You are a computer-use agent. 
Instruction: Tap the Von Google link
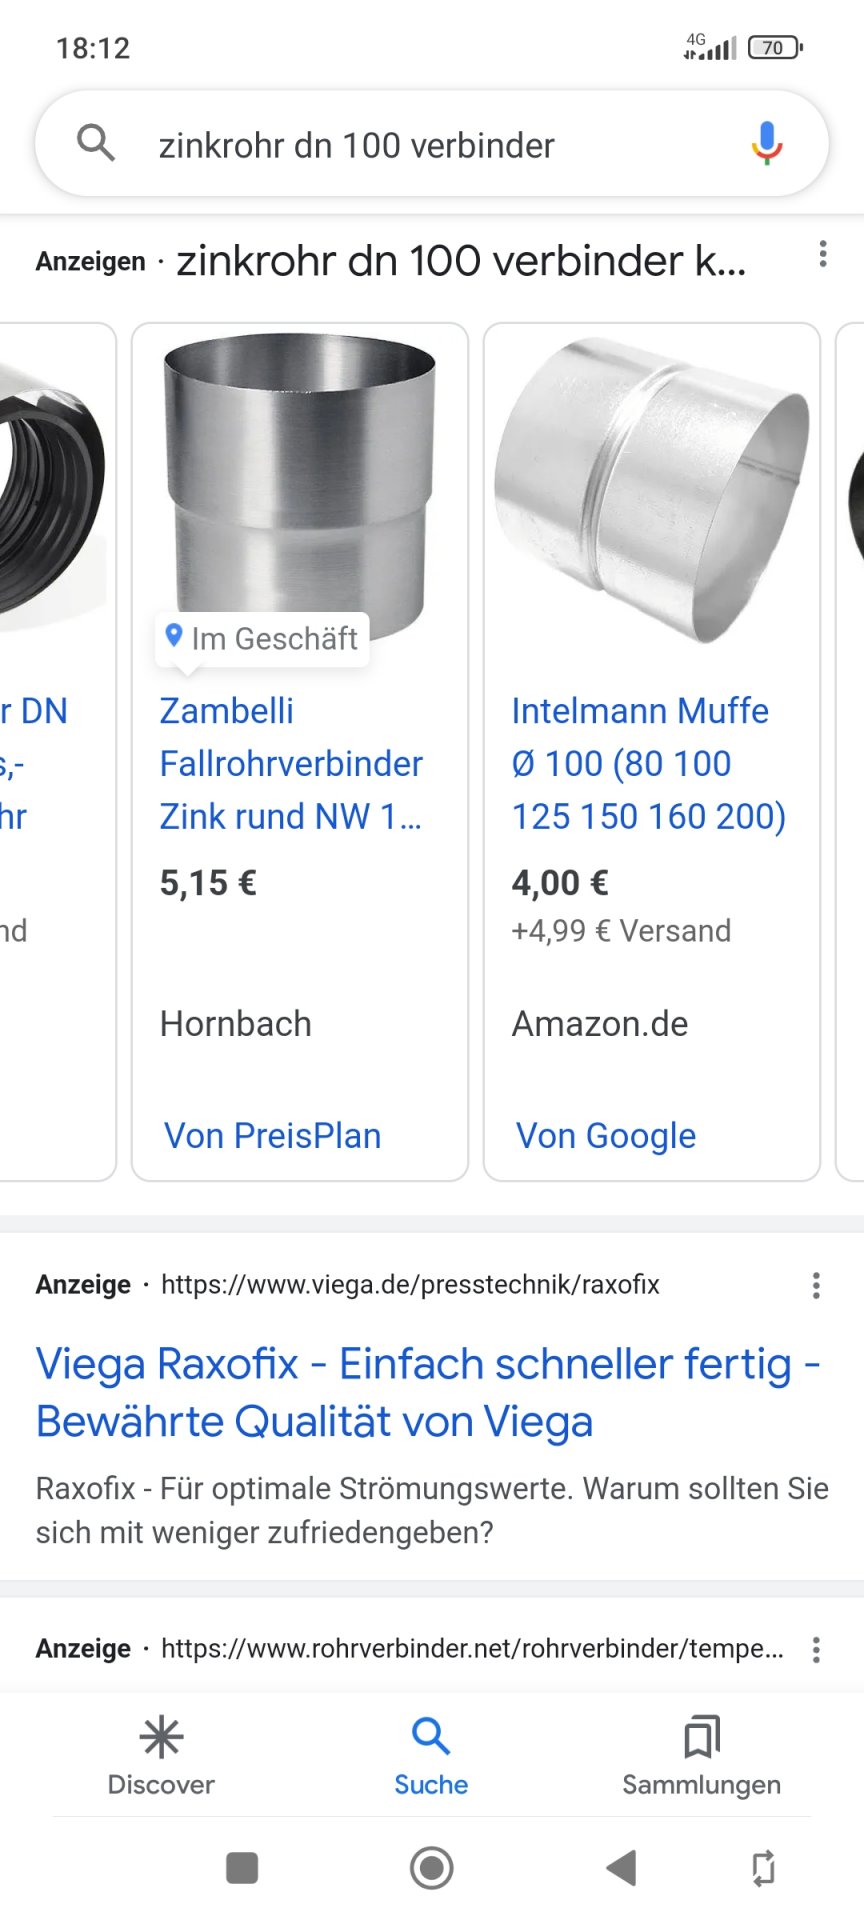pos(606,1136)
